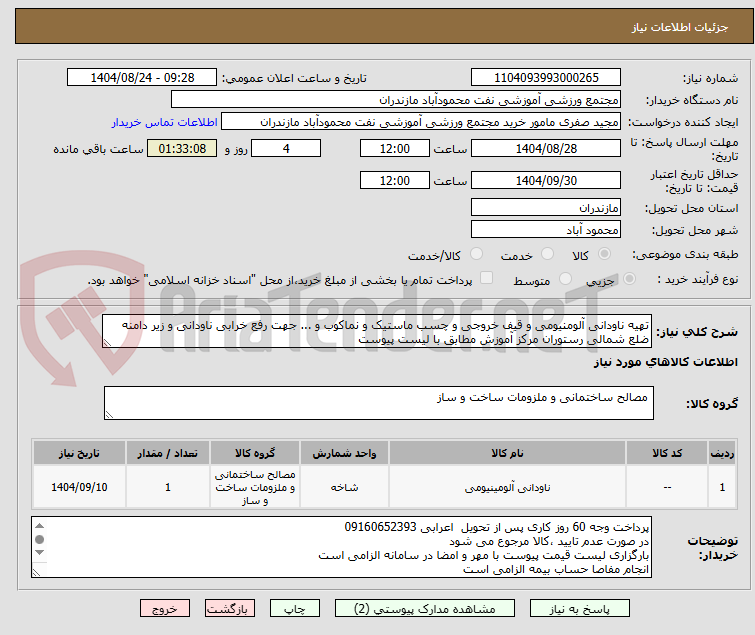Click the need number field 1104093993000265

click(546, 78)
